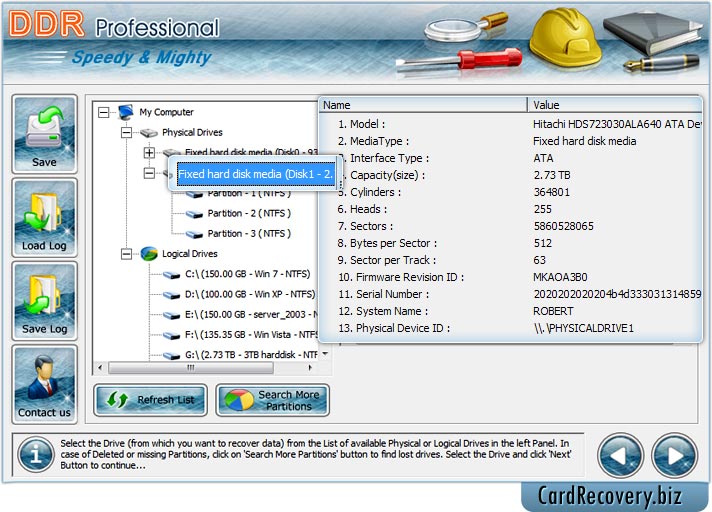Select the G:\ 3TB harddisk drive
The width and height of the screenshot is (712, 512).
pos(251,355)
